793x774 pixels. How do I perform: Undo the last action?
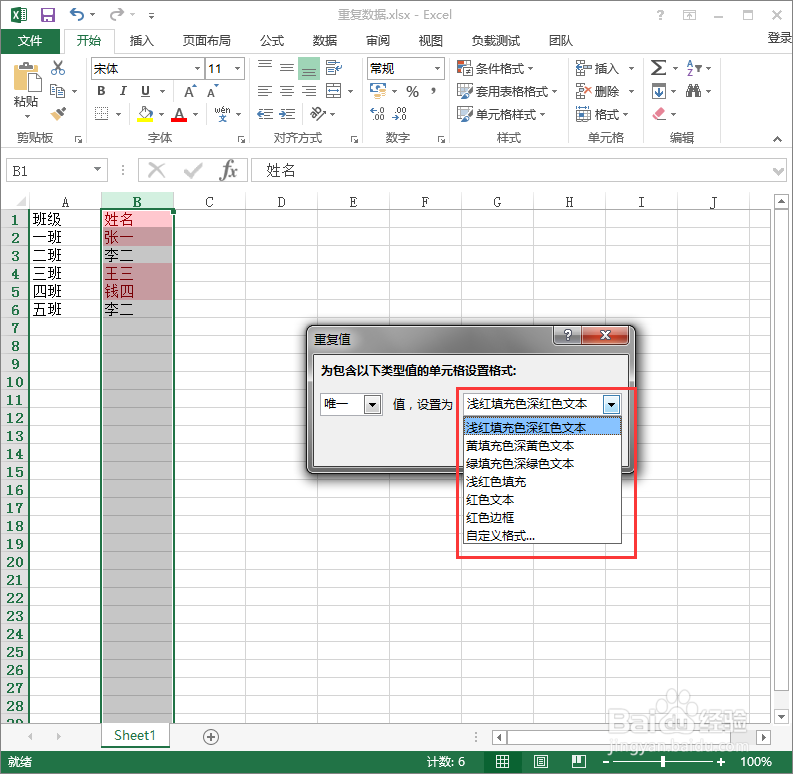77,14
